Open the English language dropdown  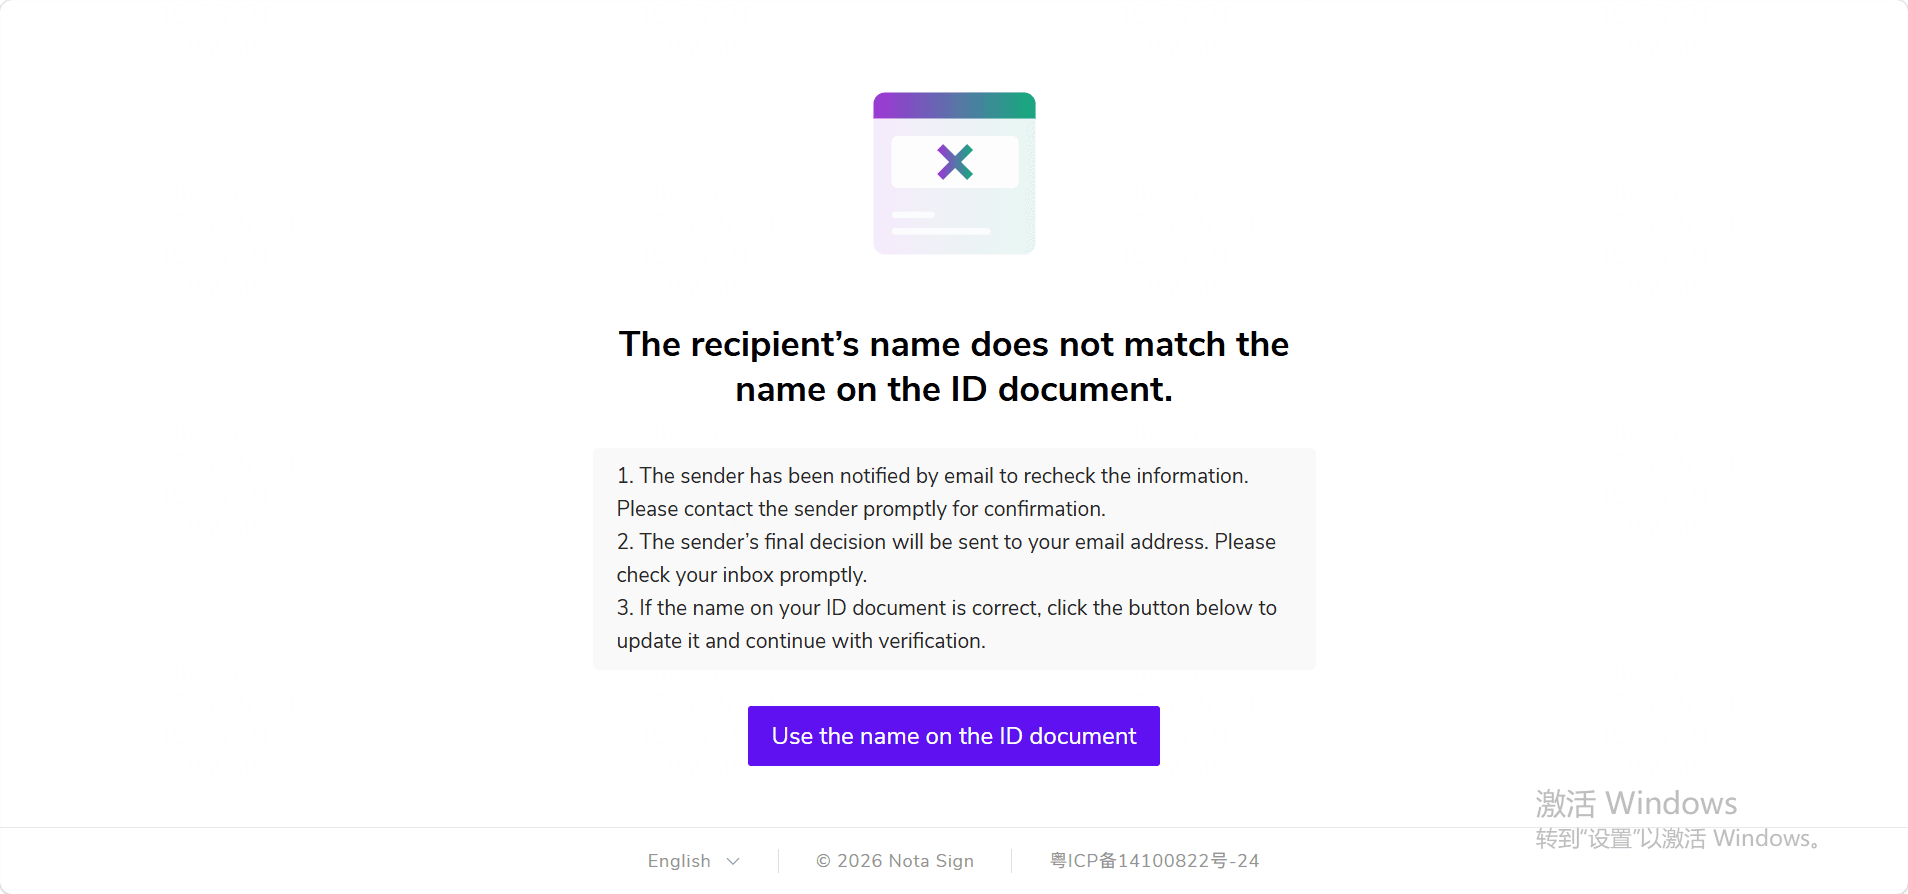693,861
